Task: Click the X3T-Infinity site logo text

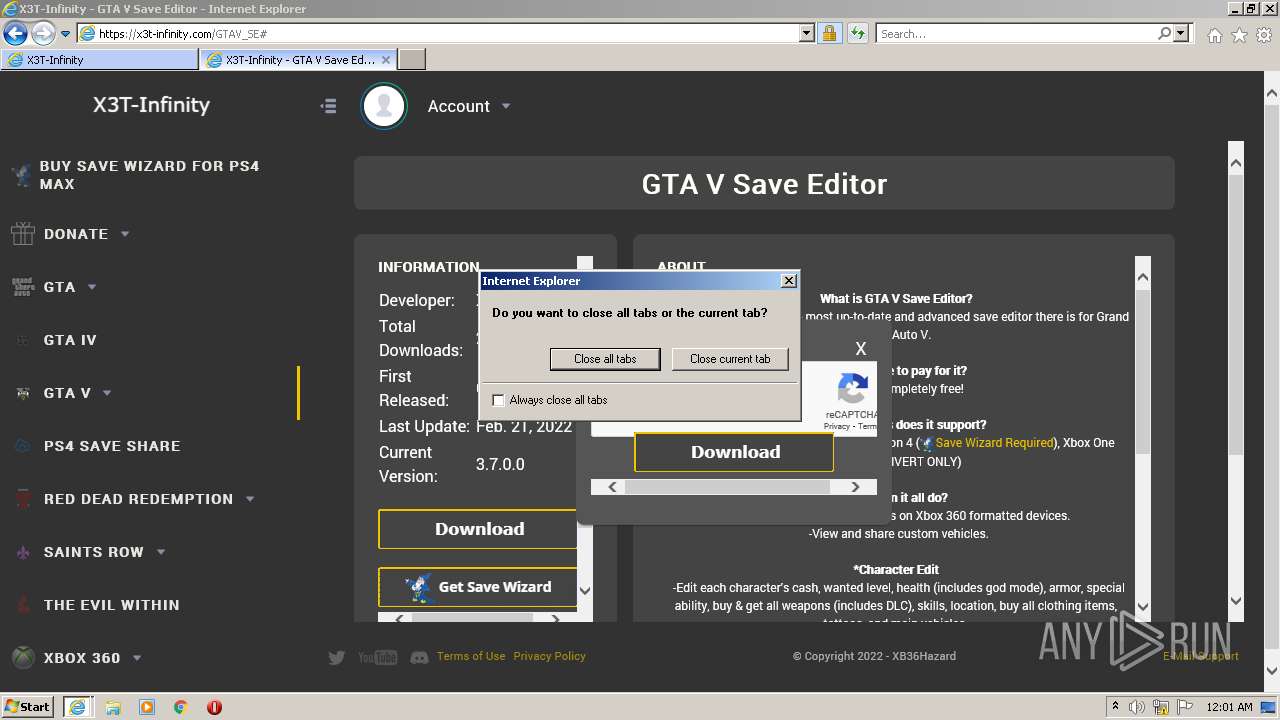Action: (151, 105)
